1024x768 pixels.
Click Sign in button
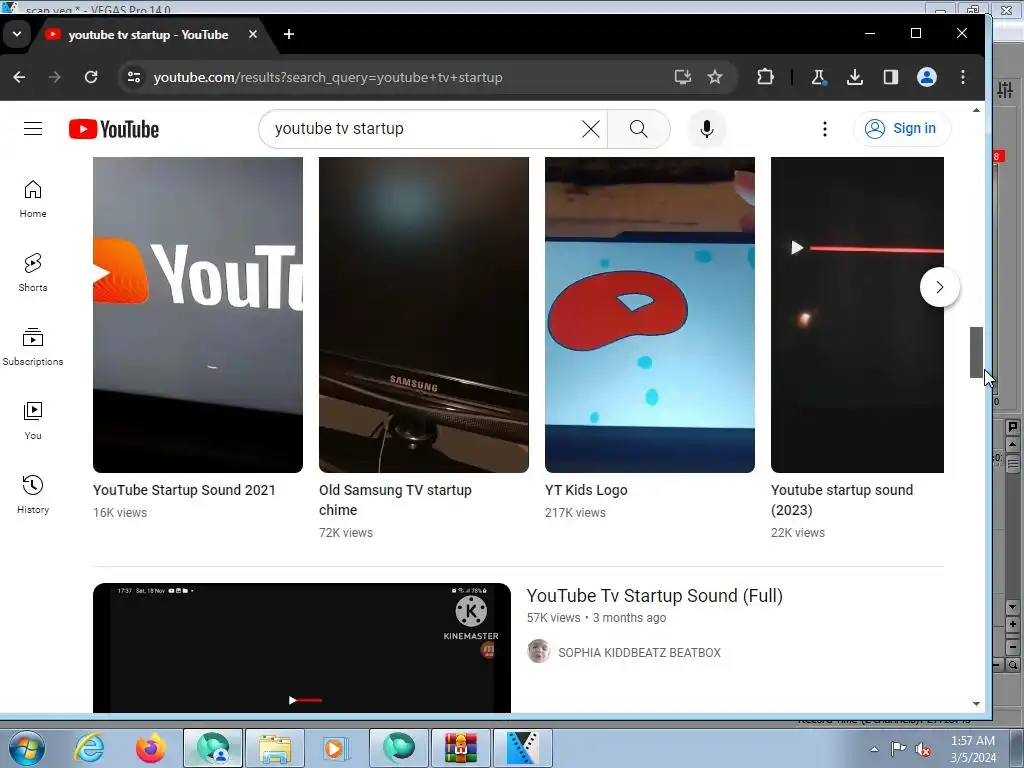[x=902, y=129]
